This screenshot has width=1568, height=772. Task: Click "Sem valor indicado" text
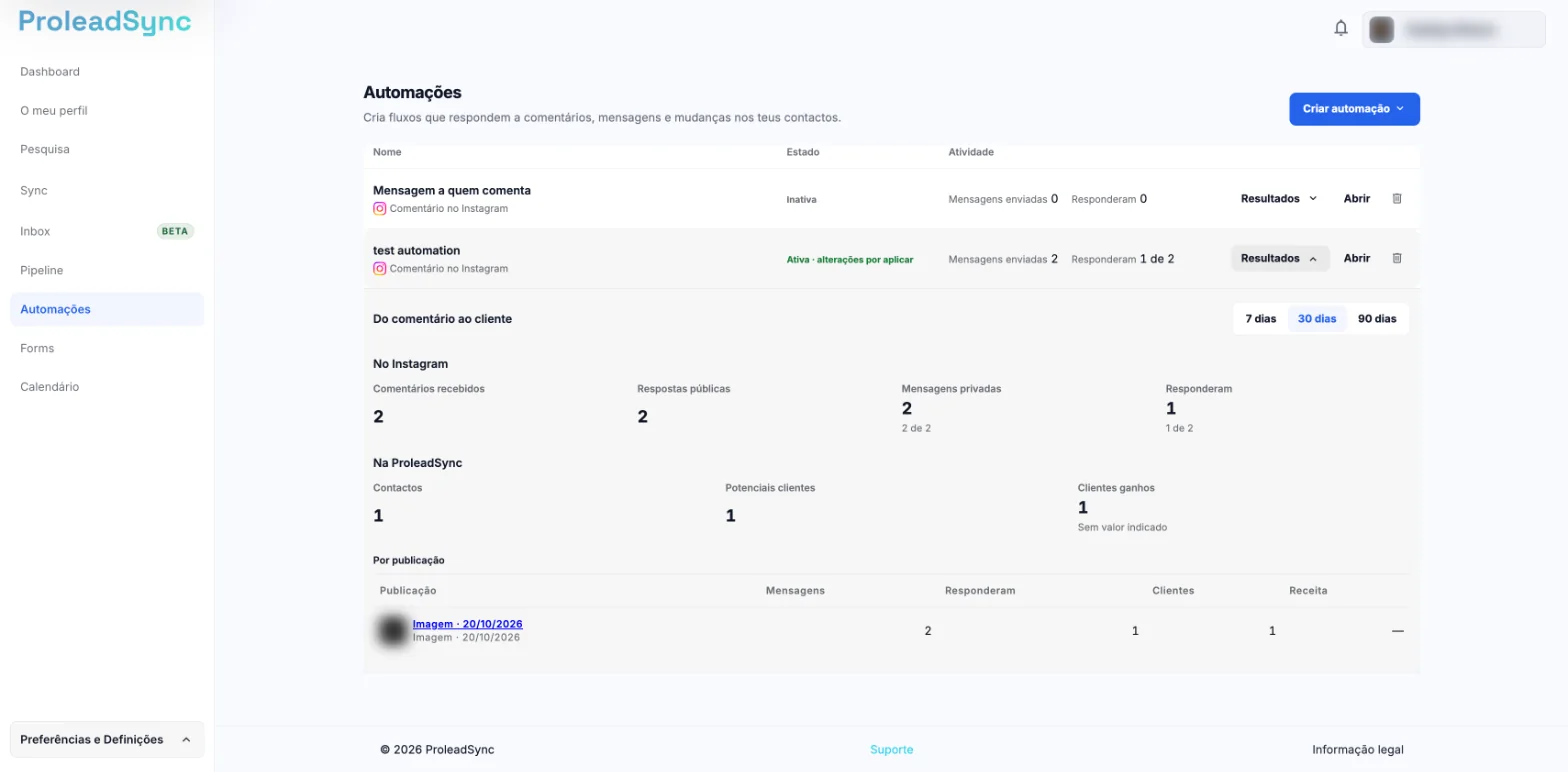[1122, 527]
